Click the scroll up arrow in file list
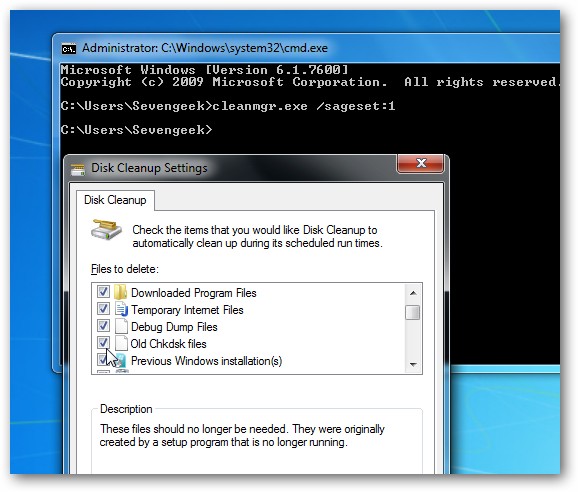 pos(413,293)
